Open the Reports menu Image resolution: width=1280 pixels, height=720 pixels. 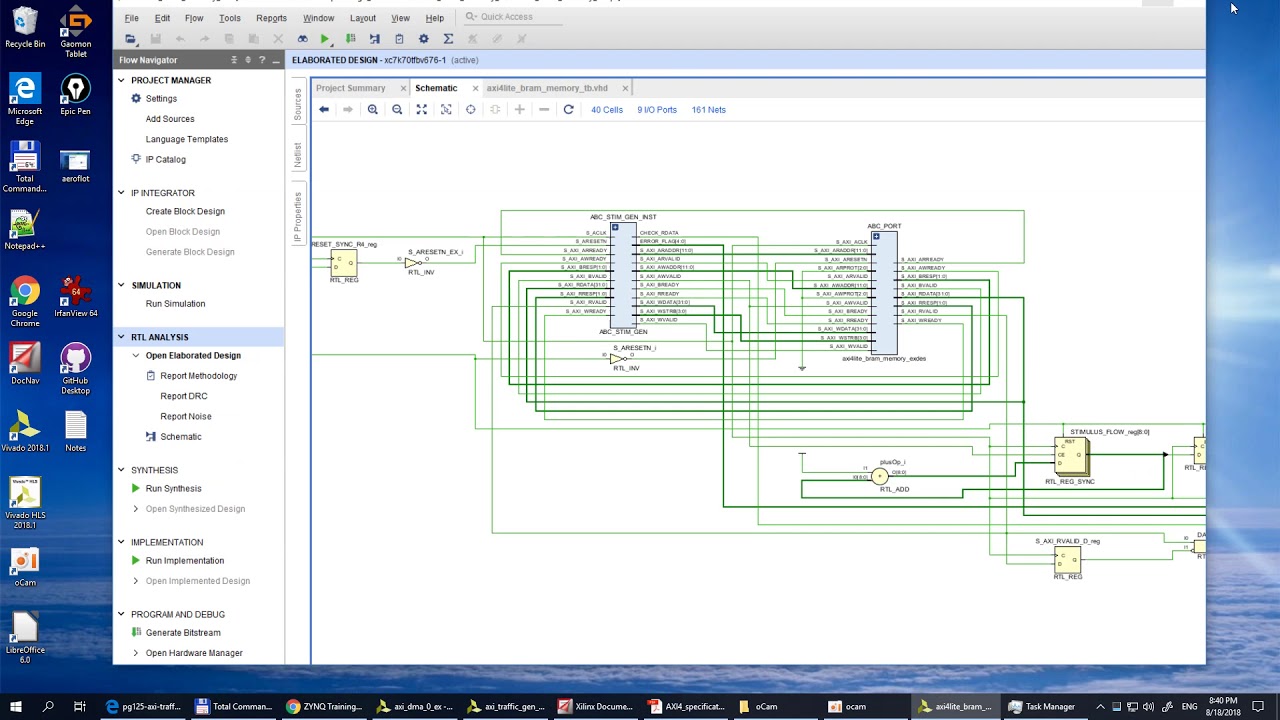pyautogui.click(x=271, y=18)
